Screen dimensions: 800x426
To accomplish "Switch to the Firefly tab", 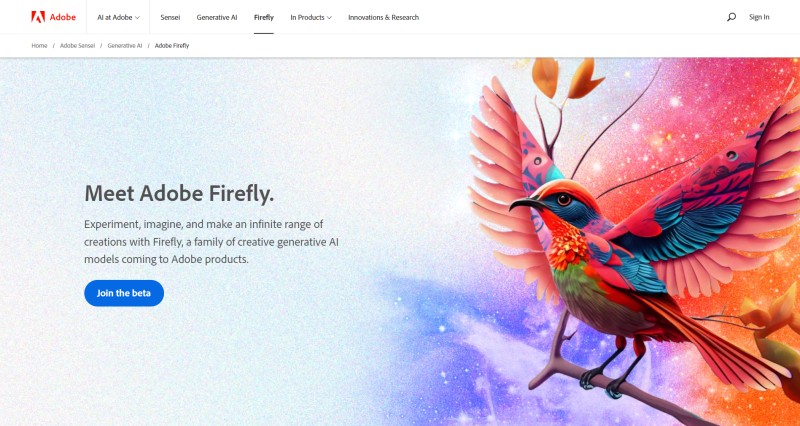I will coord(264,17).
